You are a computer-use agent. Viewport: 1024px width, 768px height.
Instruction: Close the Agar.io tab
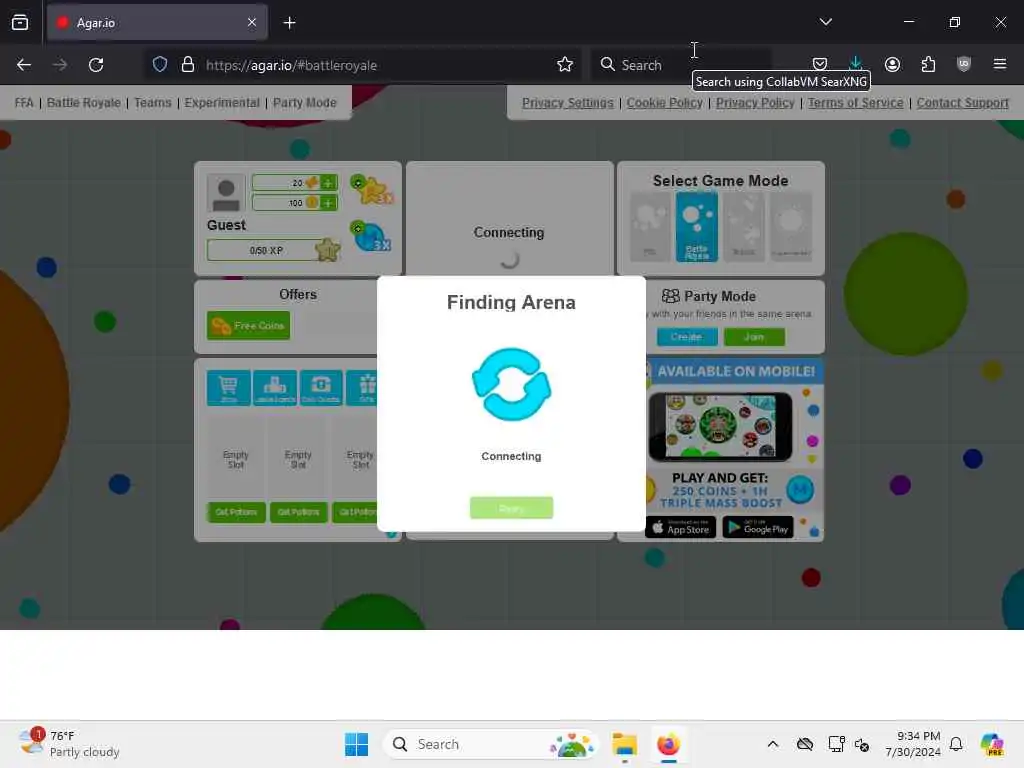coord(252,23)
